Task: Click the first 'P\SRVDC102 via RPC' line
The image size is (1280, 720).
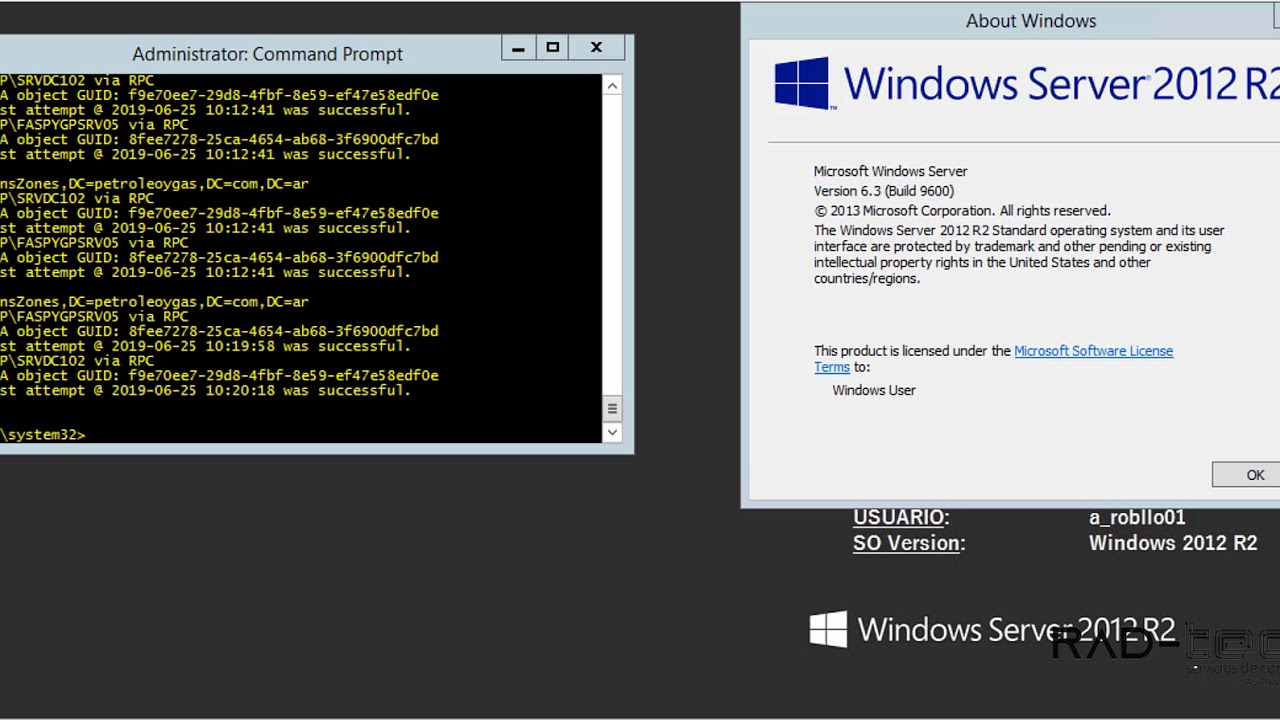Action: (77, 80)
